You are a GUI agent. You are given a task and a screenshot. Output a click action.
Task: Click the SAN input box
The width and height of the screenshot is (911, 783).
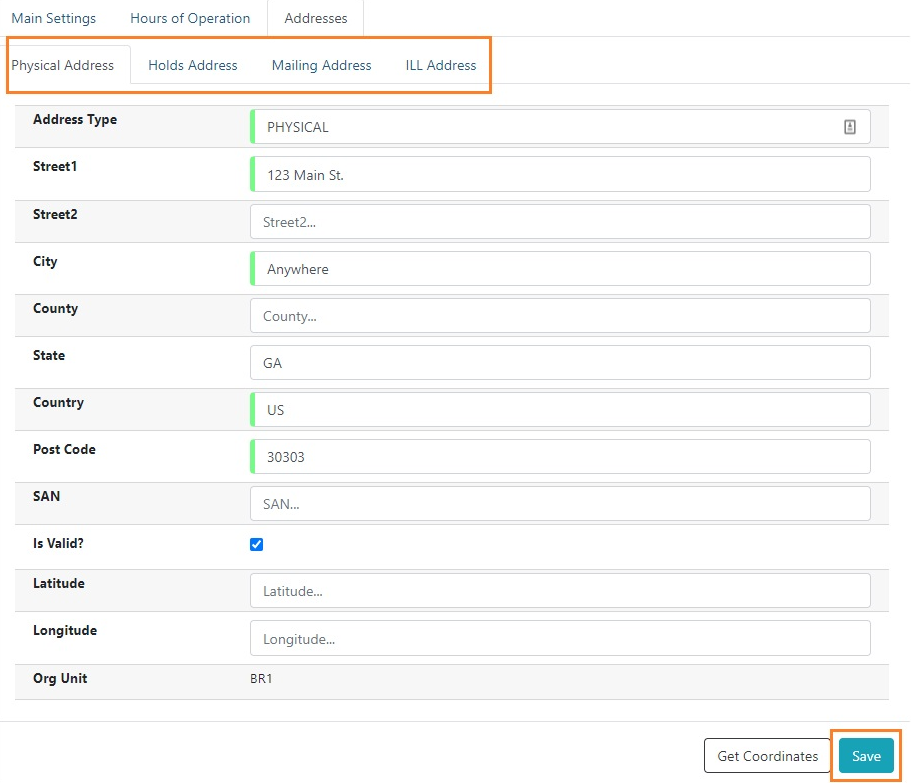click(x=560, y=504)
